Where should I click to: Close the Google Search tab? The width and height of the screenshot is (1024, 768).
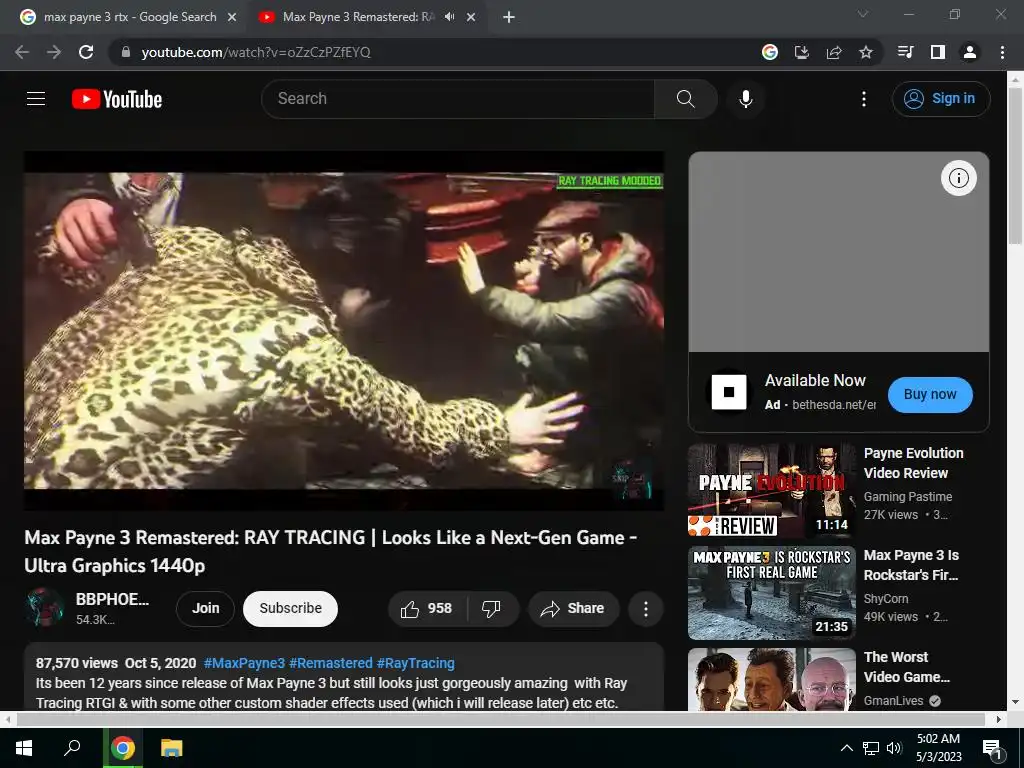pyautogui.click(x=232, y=17)
